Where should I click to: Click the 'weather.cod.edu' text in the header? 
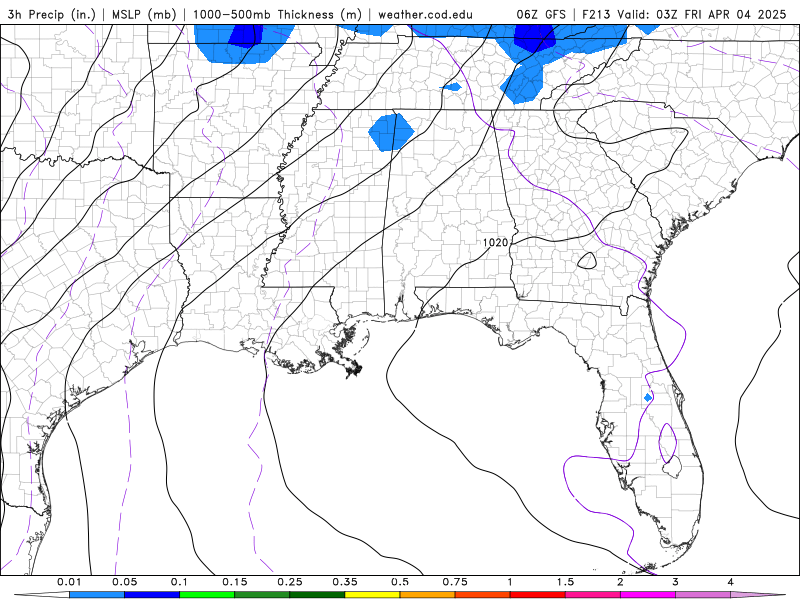coord(425,14)
